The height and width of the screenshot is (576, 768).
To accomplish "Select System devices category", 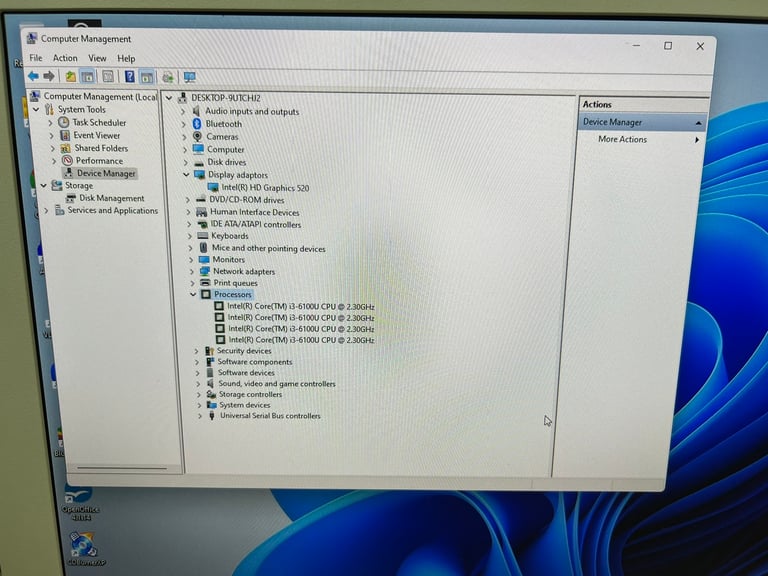I will (244, 405).
